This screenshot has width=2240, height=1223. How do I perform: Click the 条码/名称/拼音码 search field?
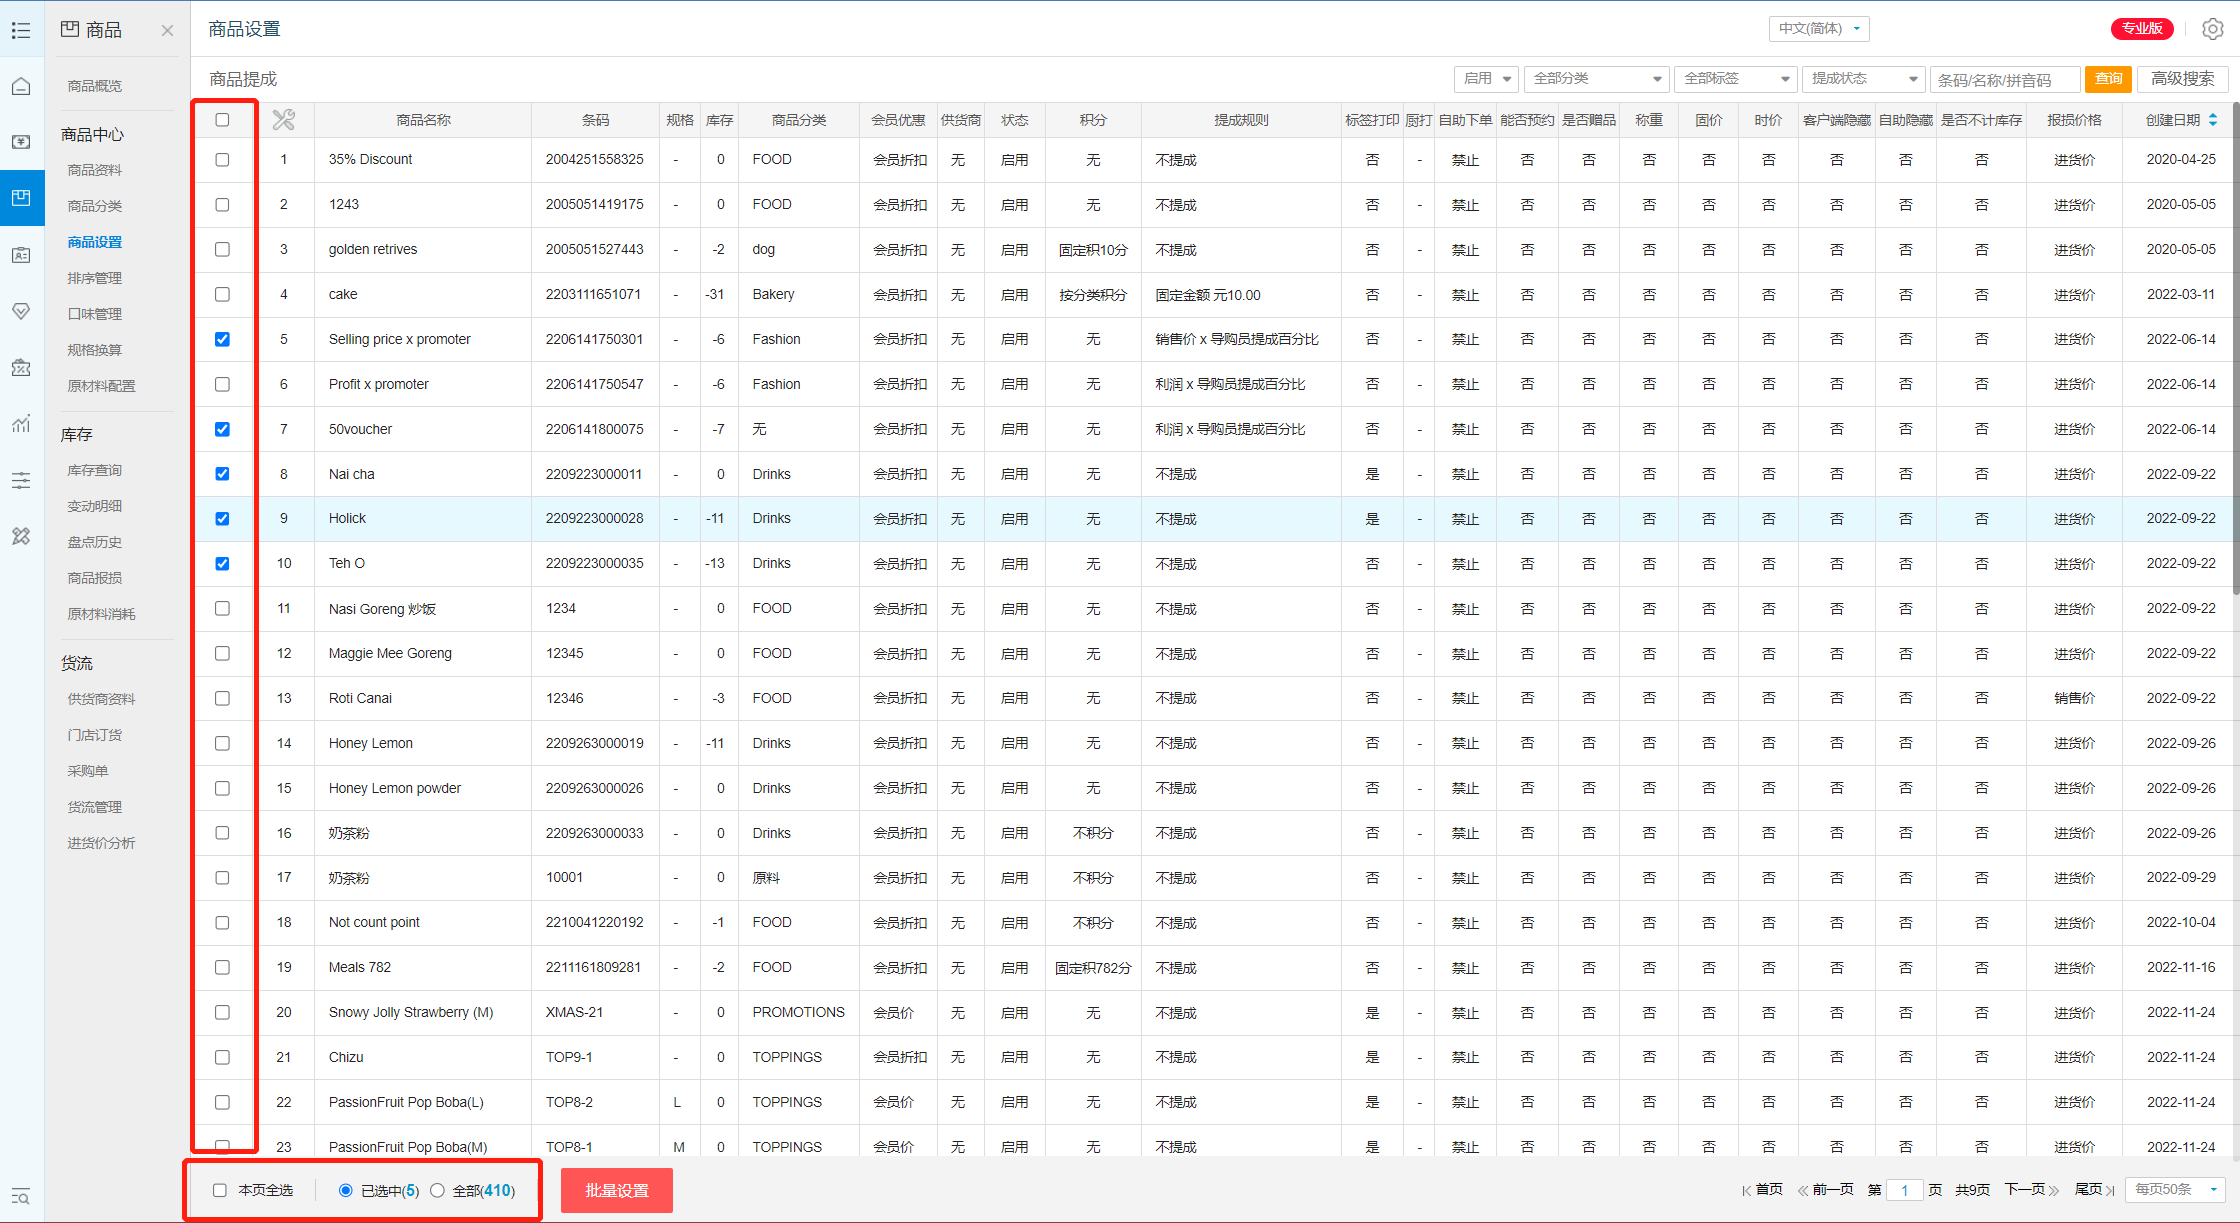2004,80
